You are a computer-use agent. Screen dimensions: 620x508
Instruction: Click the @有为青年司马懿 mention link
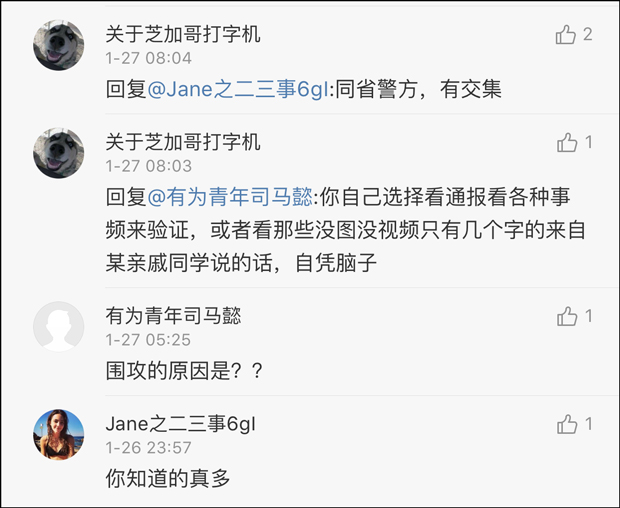click(230, 197)
